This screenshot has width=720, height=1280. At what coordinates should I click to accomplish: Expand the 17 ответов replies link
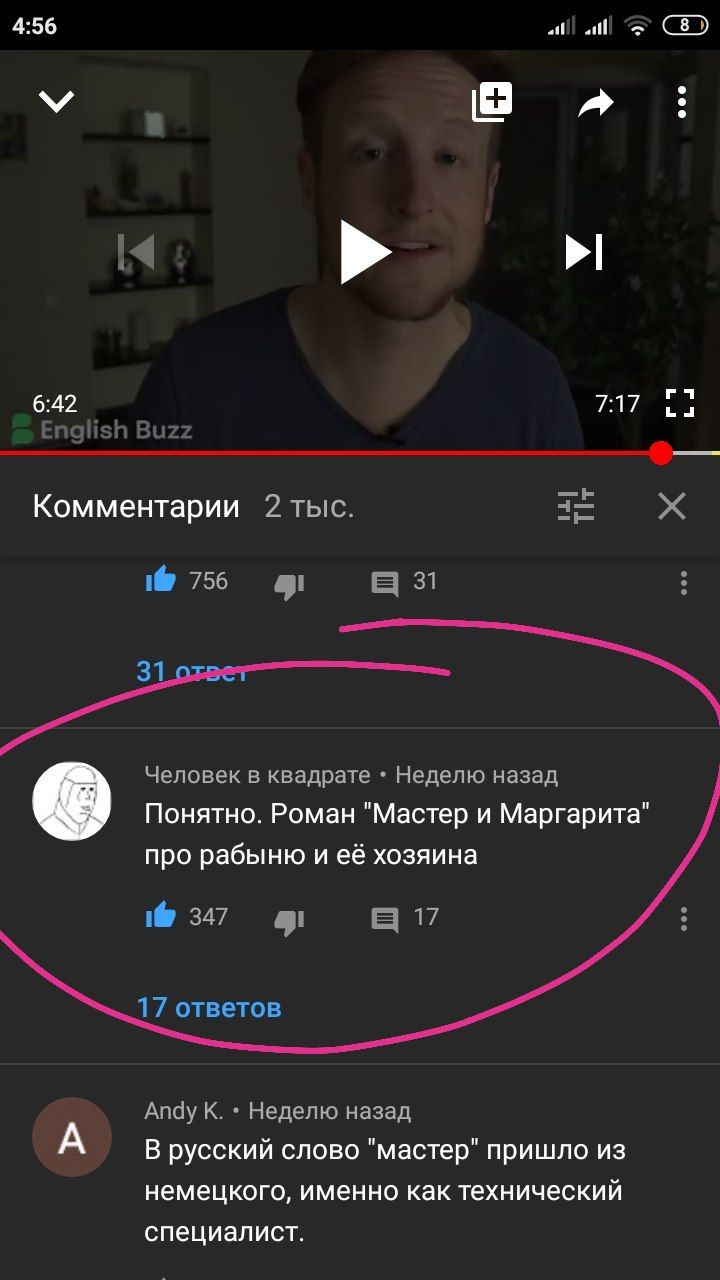pos(209,1007)
